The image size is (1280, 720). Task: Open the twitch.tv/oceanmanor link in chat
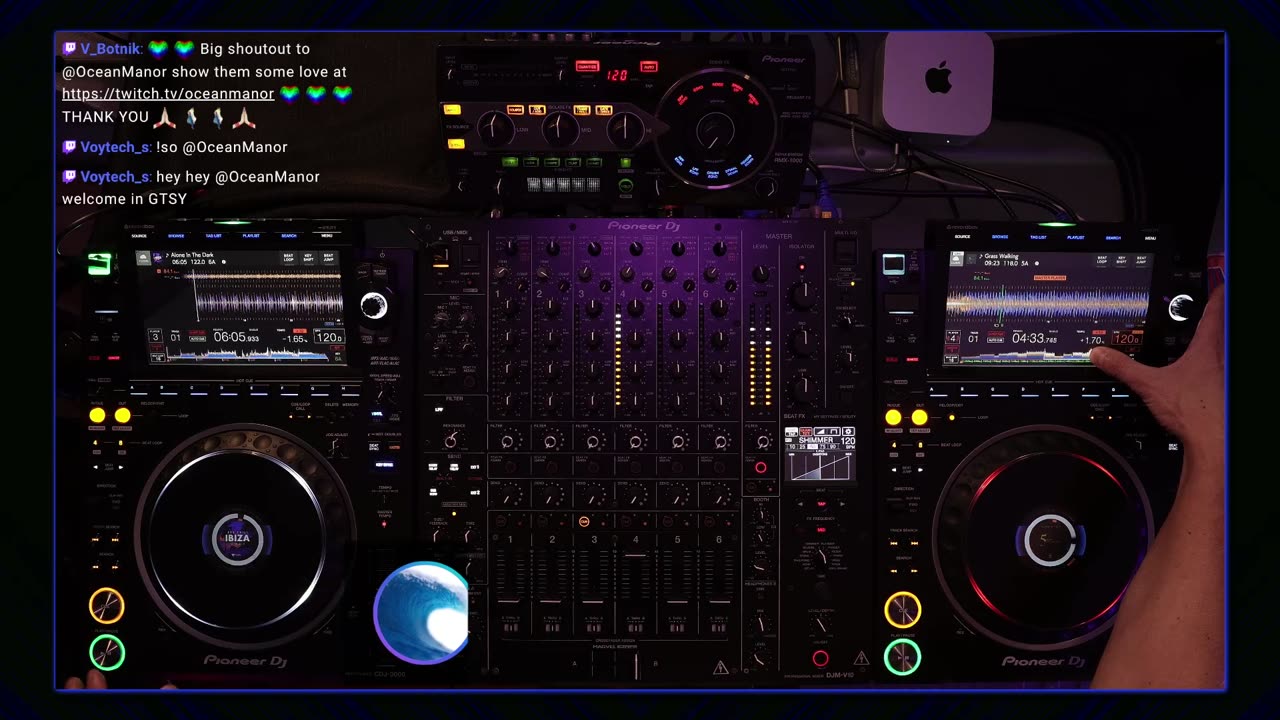pyautogui.click(x=168, y=94)
